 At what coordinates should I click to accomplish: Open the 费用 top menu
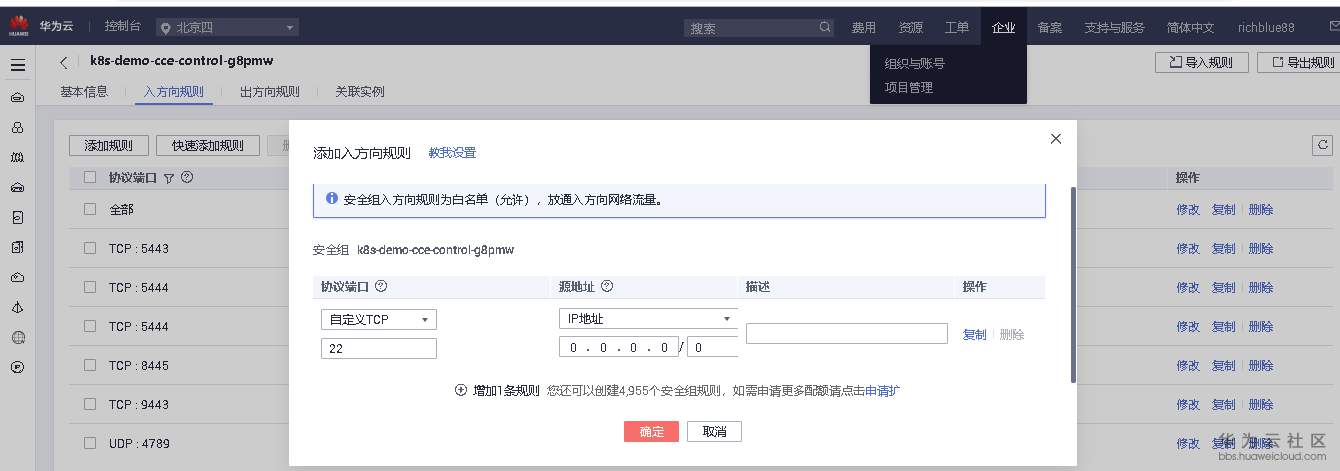863,28
